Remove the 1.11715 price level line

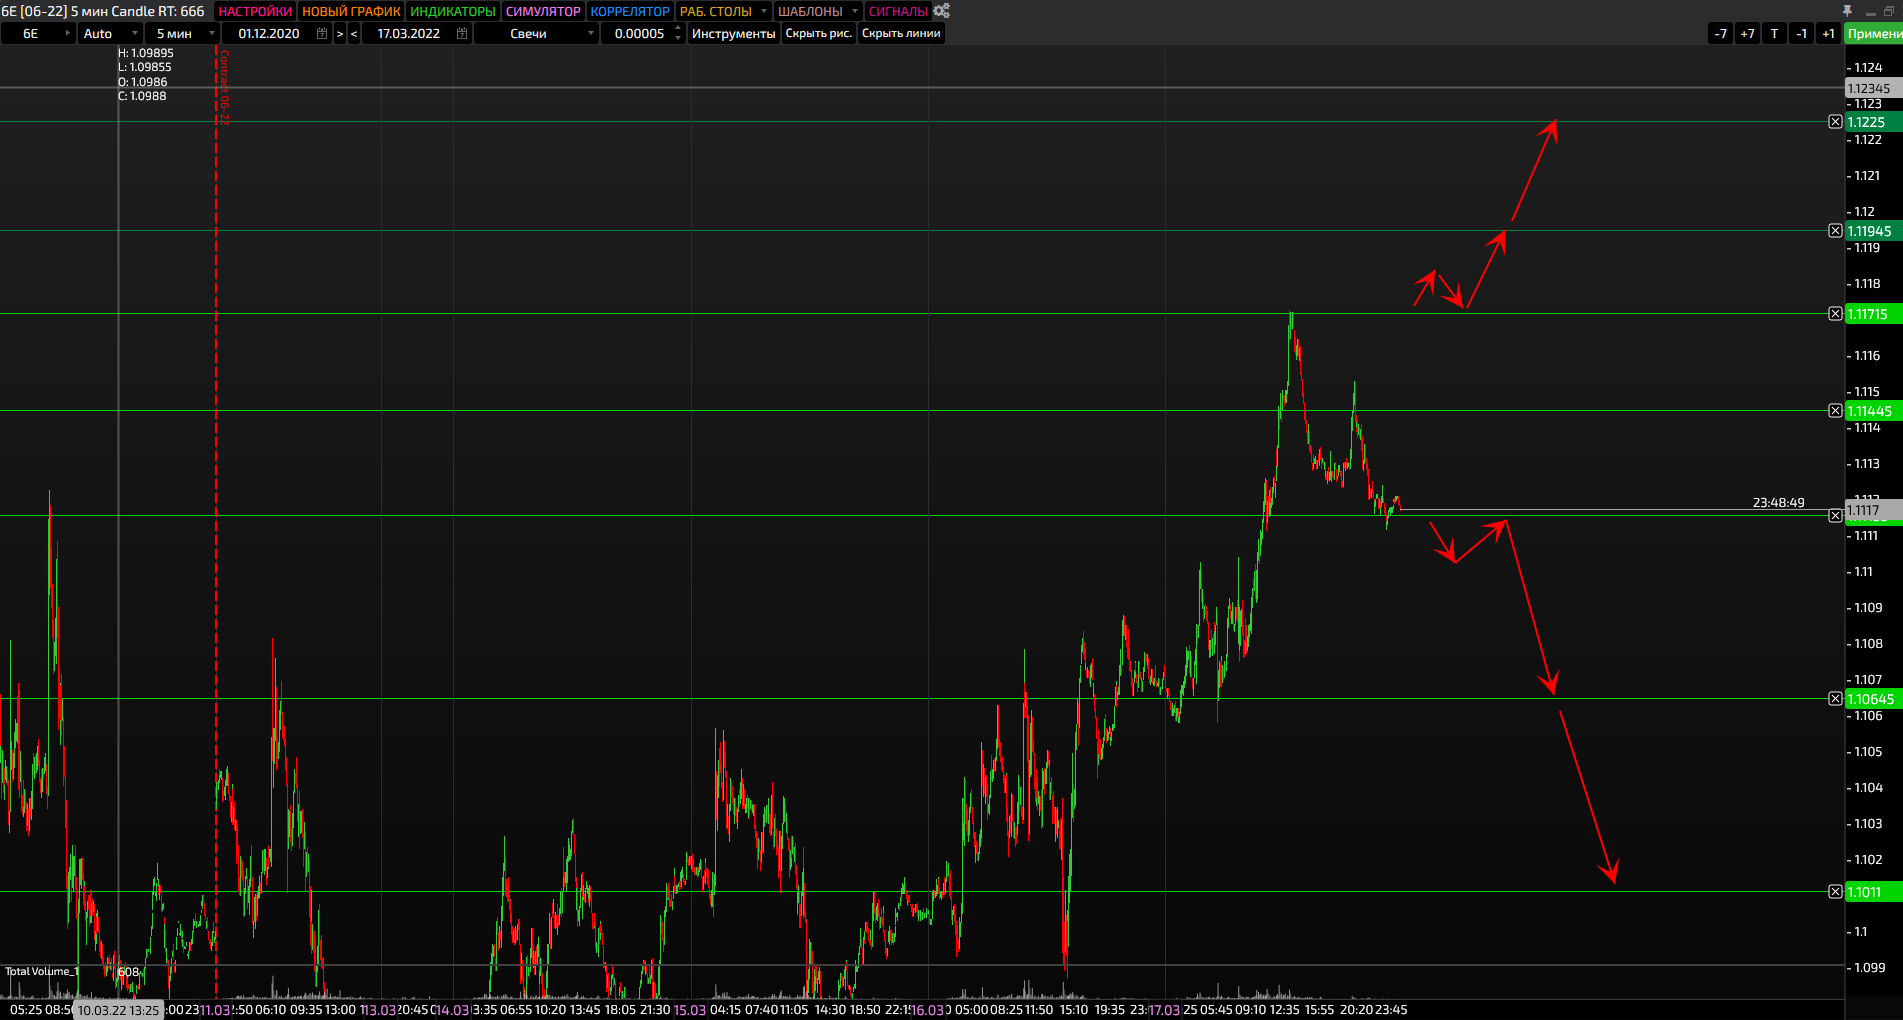coord(1835,314)
